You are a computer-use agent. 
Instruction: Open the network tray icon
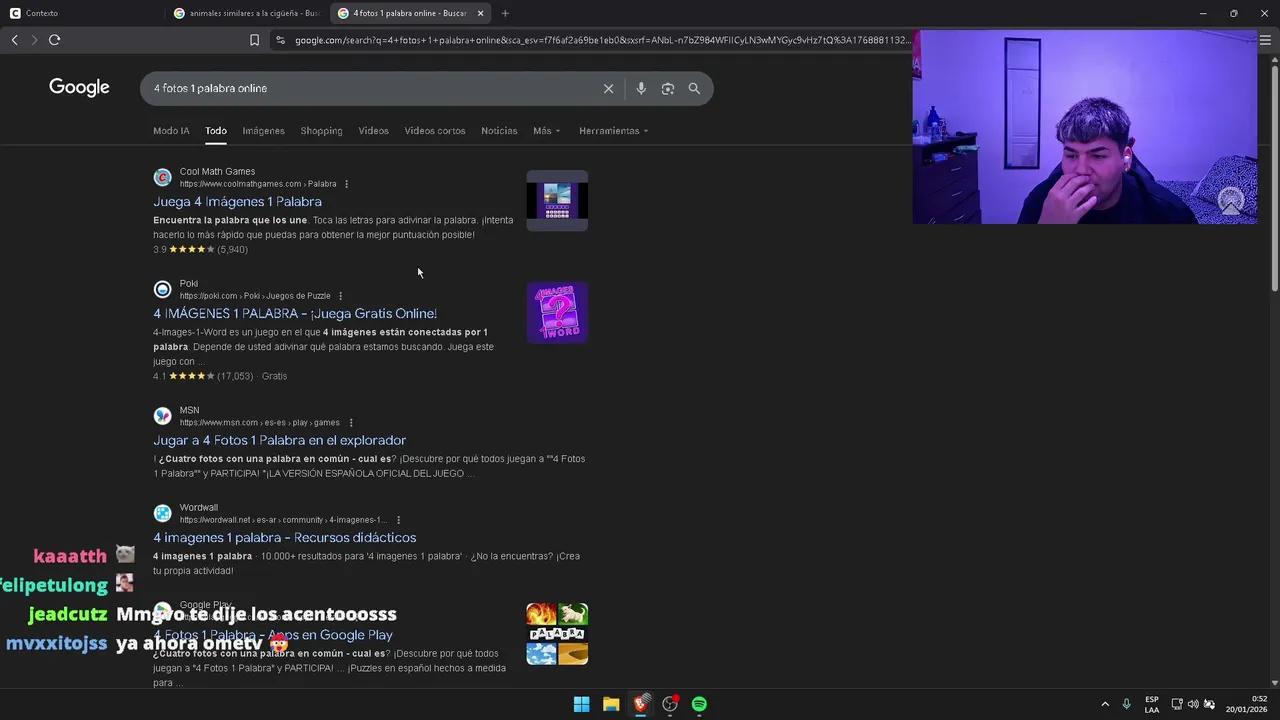[1177, 704]
